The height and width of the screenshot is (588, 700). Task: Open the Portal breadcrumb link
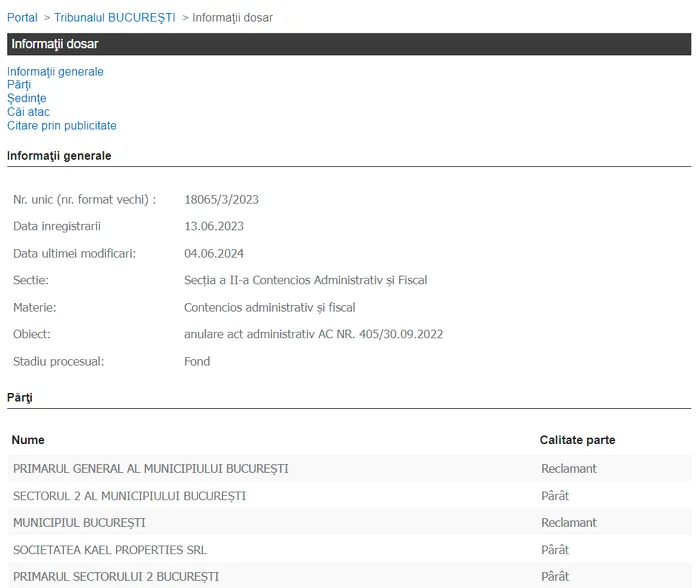click(22, 17)
